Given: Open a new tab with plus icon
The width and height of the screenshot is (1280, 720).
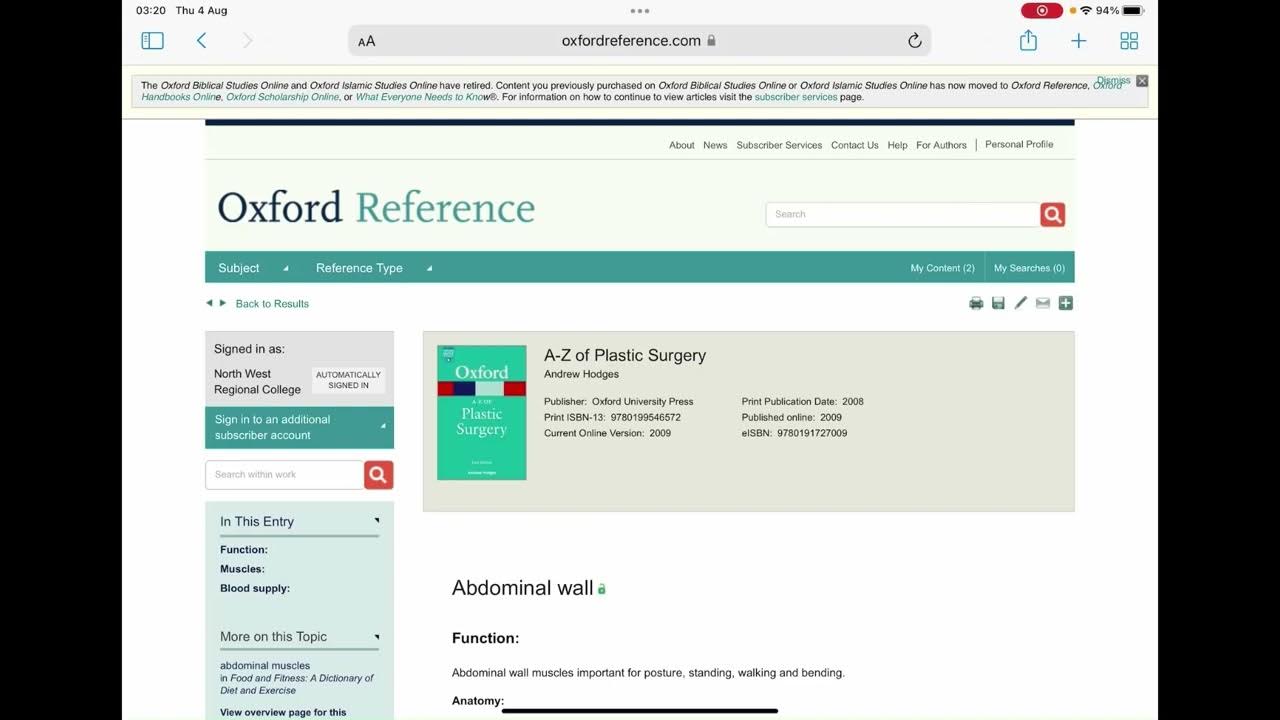Looking at the screenshot, I should [x=1079, y=41].
